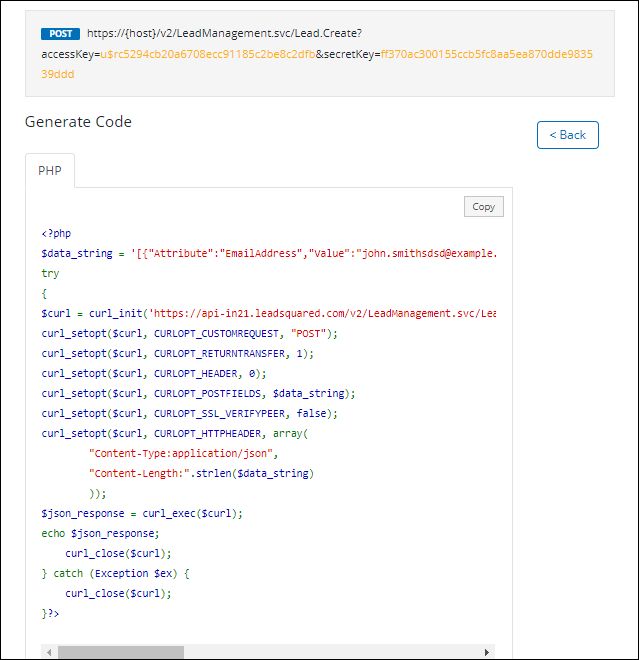Click the Generate Code heading
This screenshot has width=639, height=660.
click(x=78, y=122)
